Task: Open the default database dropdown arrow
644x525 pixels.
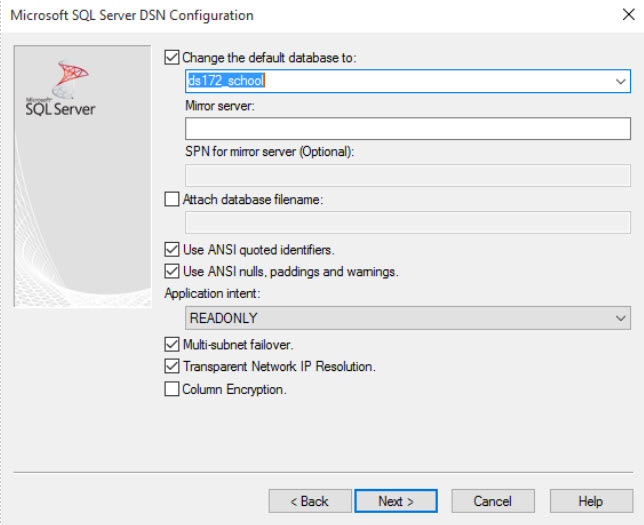Action: (x=620, y=81)
